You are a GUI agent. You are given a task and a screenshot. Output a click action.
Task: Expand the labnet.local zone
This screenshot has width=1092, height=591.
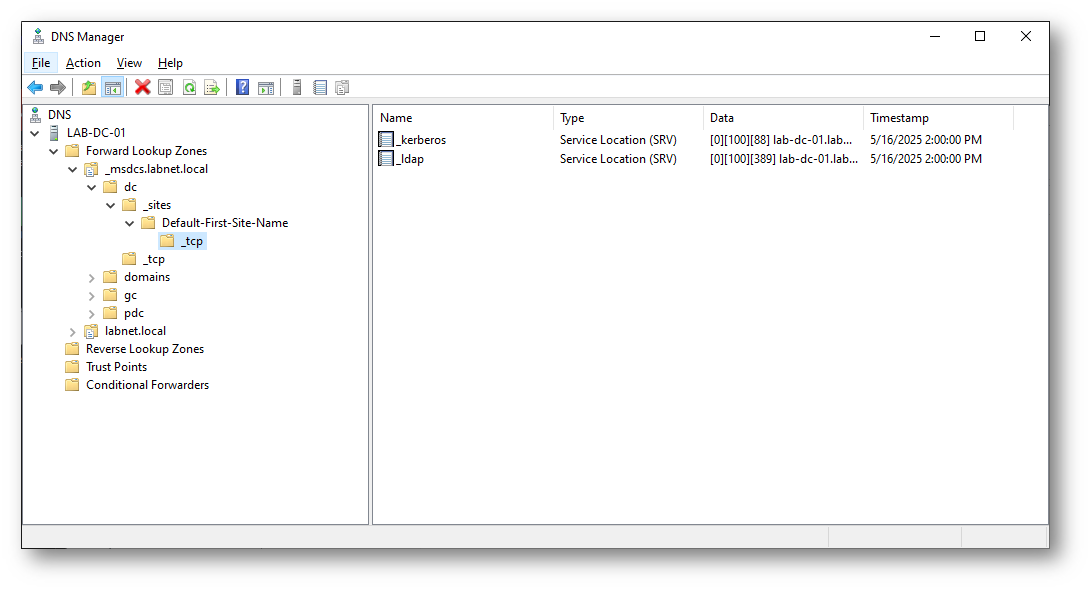[x=72, y=332]
